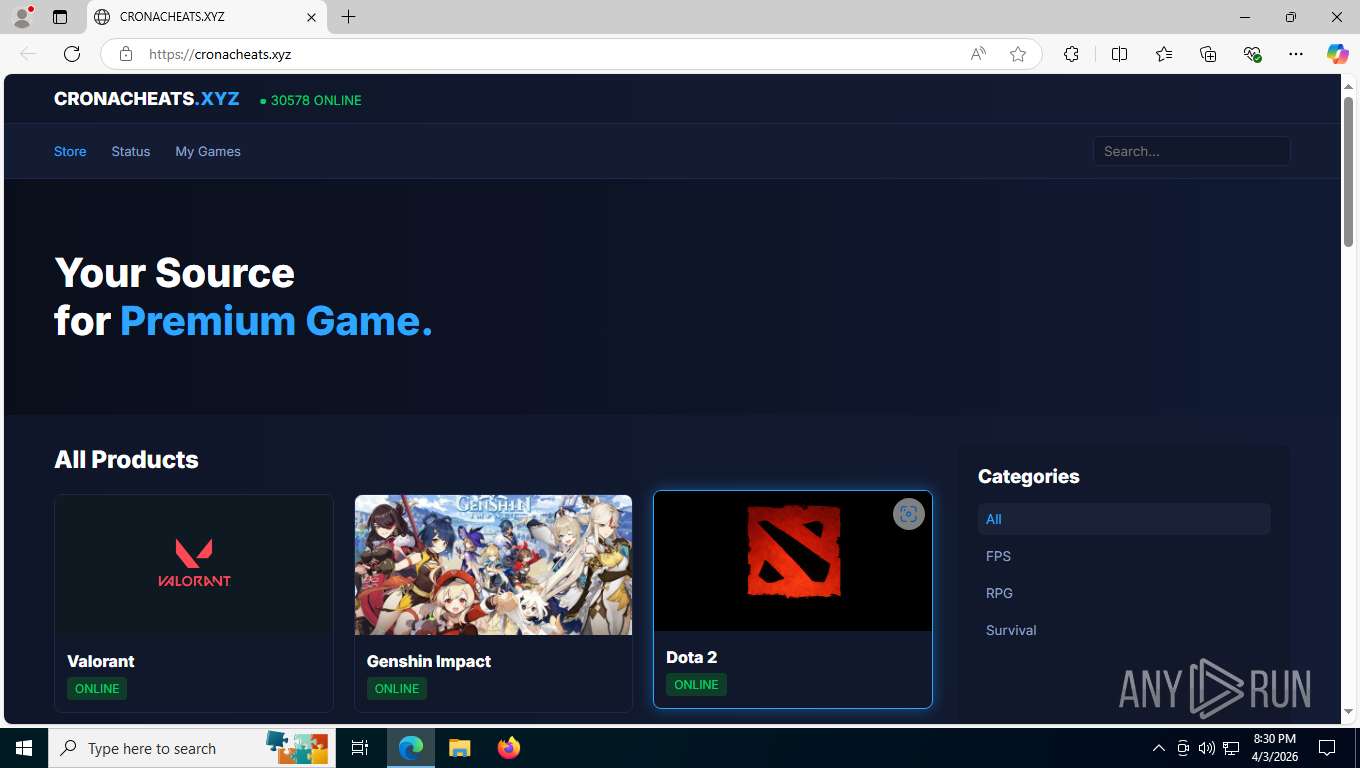
Task: Focus the site Search field
Action: pos(1191,151)
